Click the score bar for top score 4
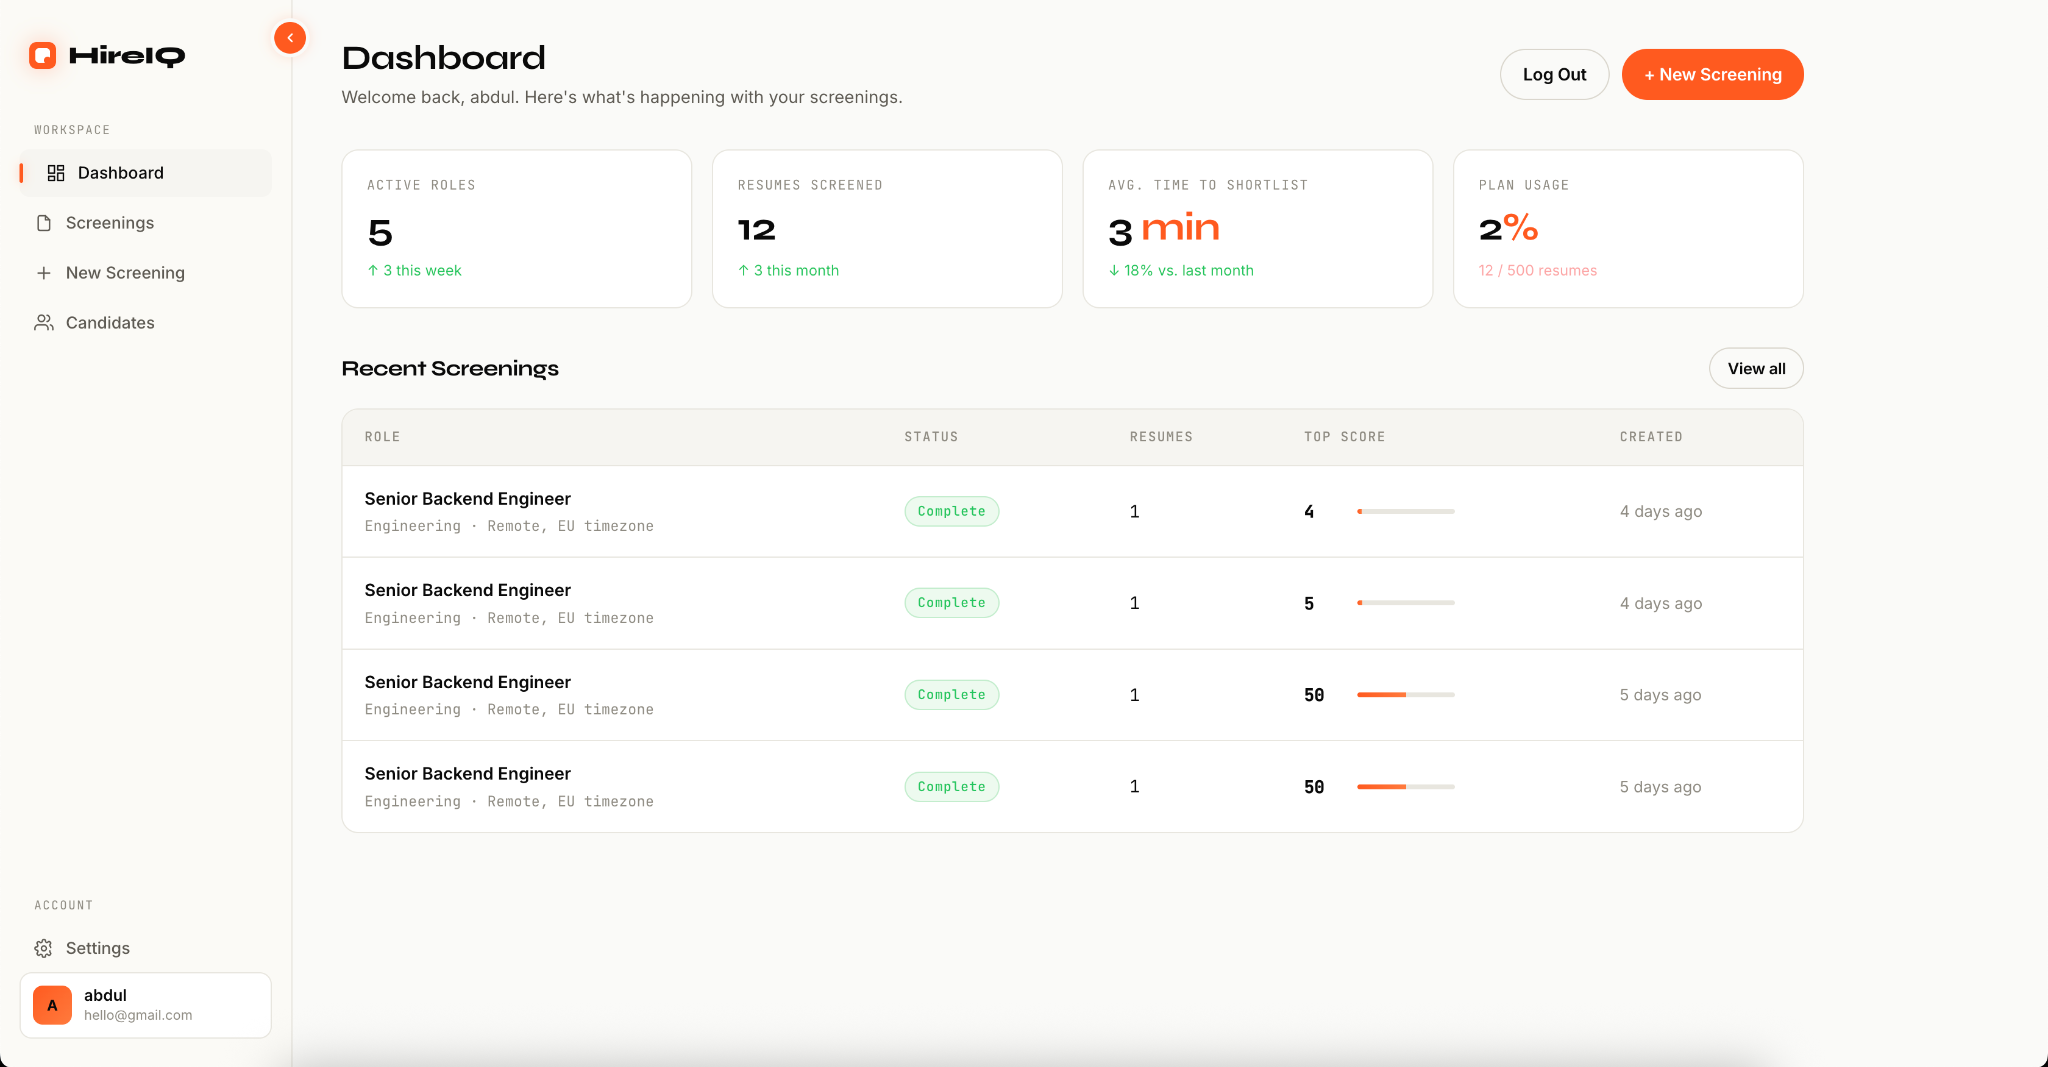Screen dimensions: 2048x1067 pyautogui.click(x=1405, y=511)
